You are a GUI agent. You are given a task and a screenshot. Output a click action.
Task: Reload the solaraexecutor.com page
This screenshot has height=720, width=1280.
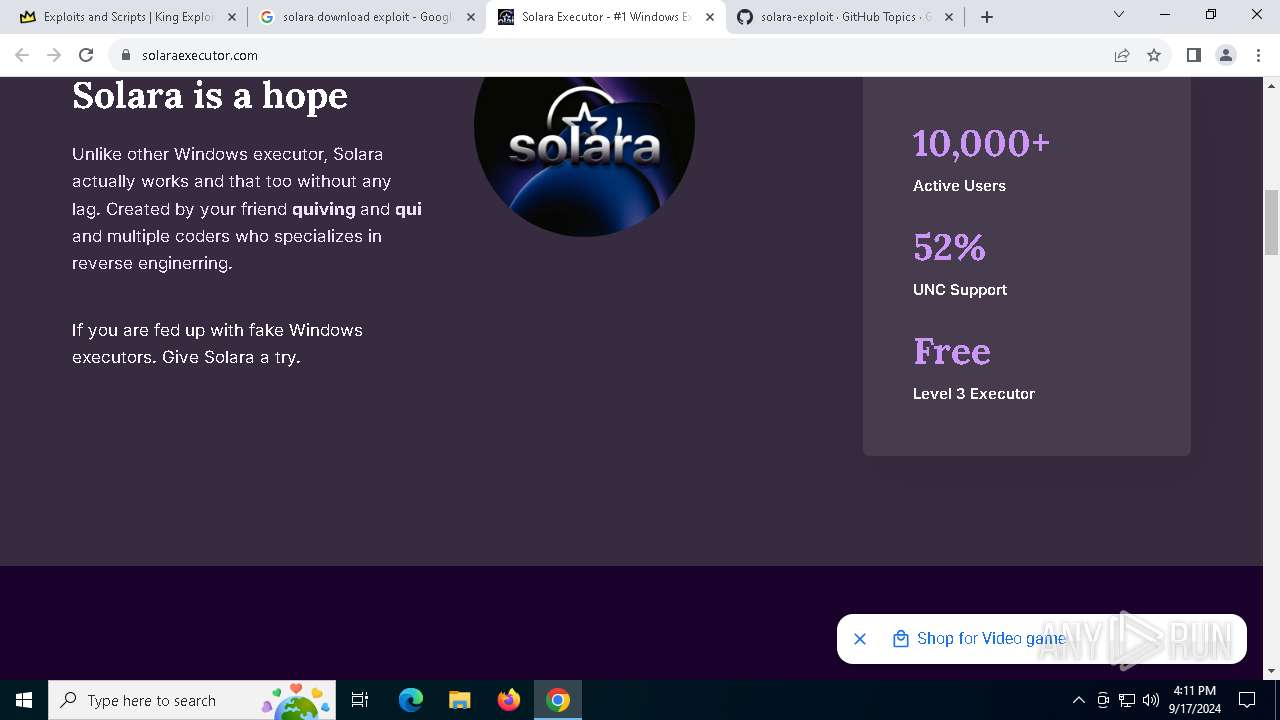86,55
